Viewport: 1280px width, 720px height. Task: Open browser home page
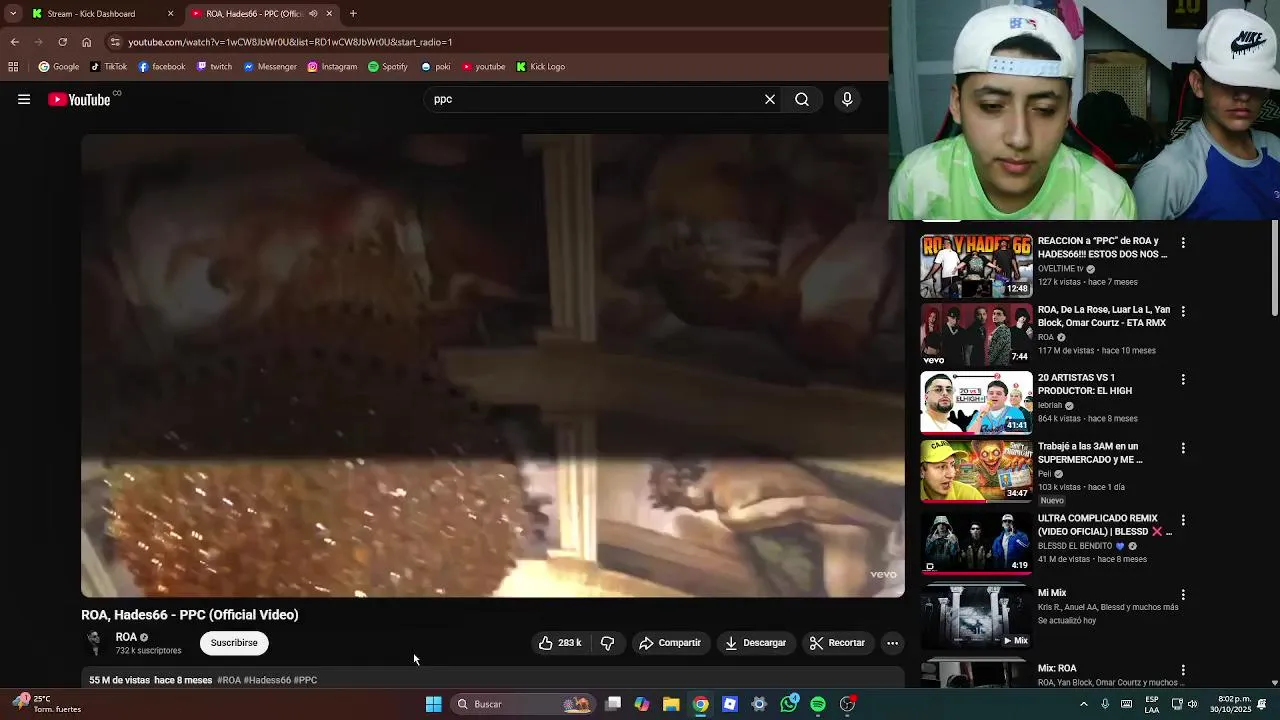pyautogui.click(x=86, y=42)
